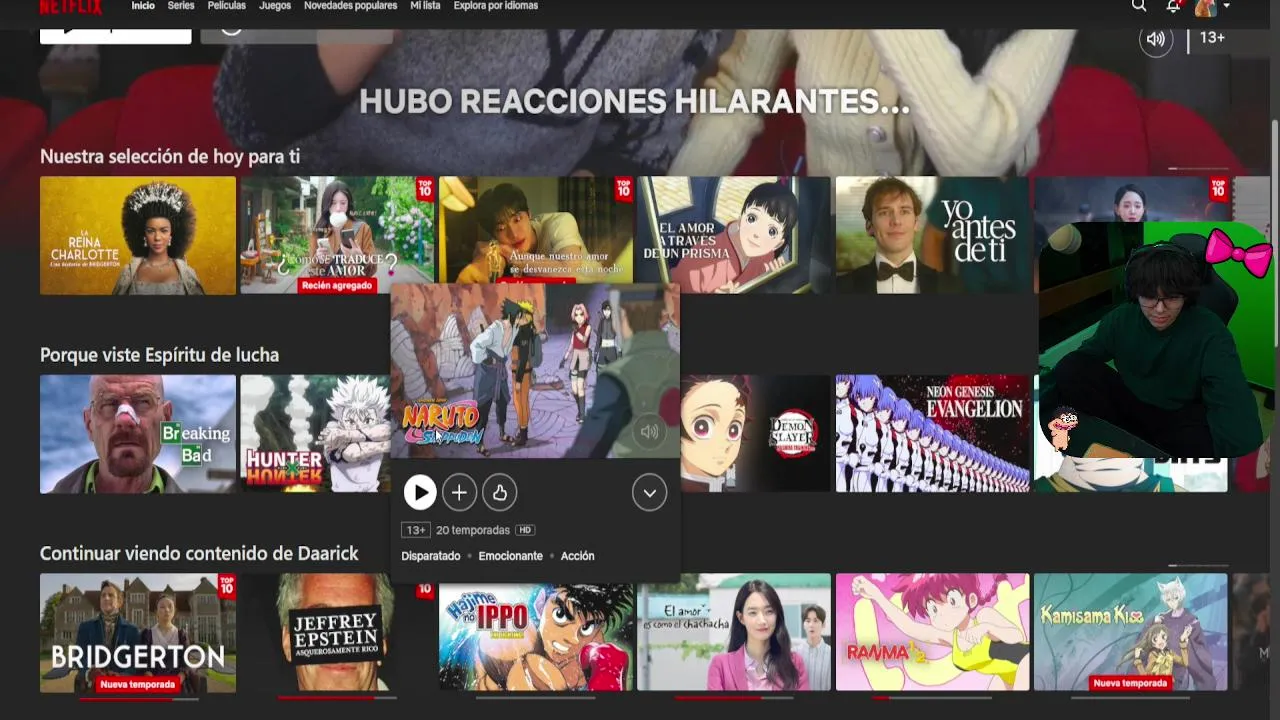Open Juegos menu item
The width and height of the screenshot is (1280, 720).
tap(275, 6)
